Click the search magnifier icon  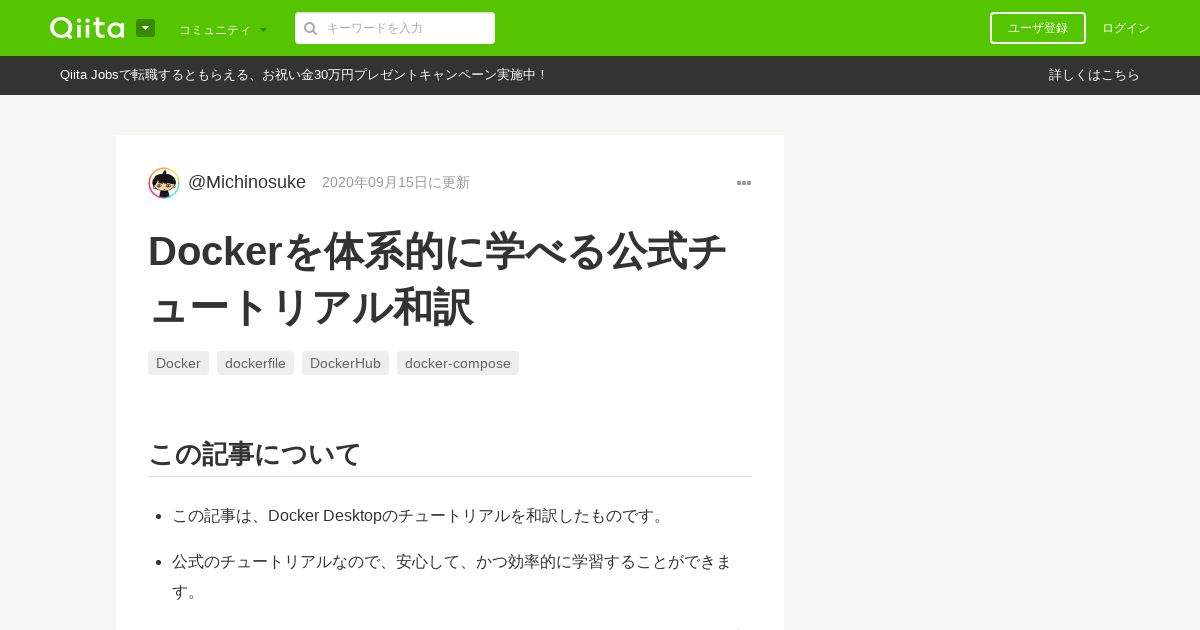pyautogui.click(x=311, y=28)
